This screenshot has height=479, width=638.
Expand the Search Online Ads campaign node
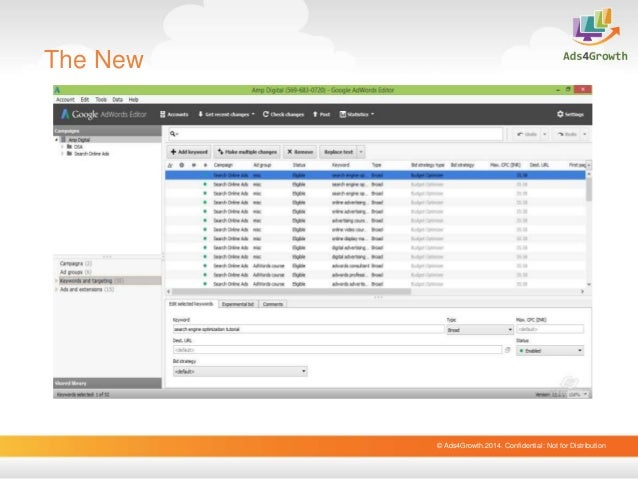click(x=62, y=153)
